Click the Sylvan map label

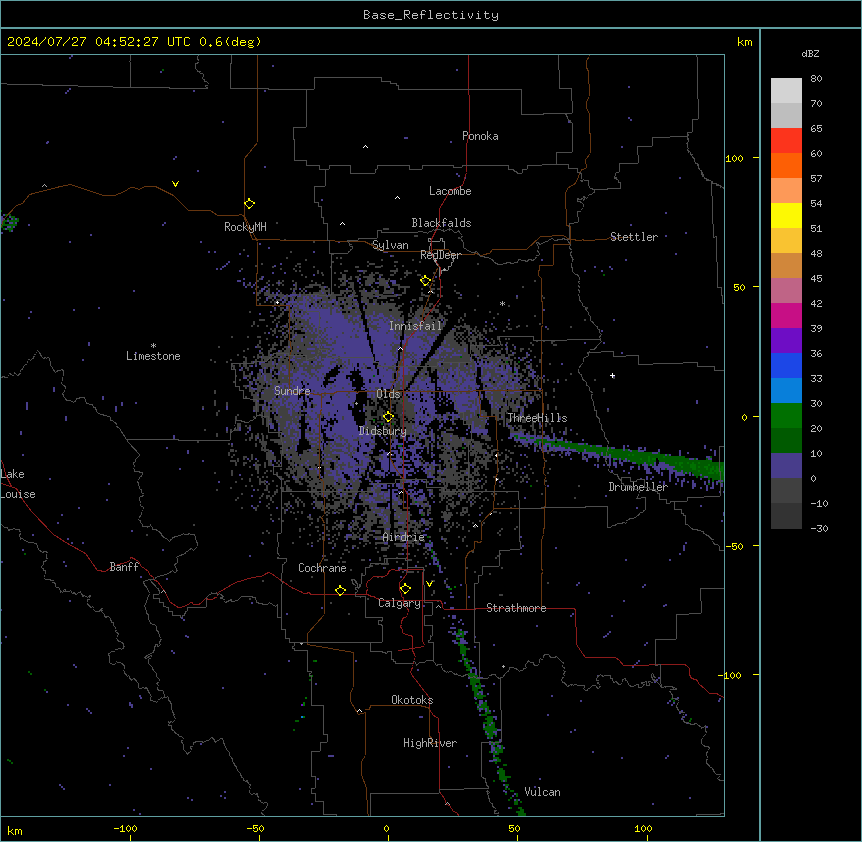coord(390,245)
